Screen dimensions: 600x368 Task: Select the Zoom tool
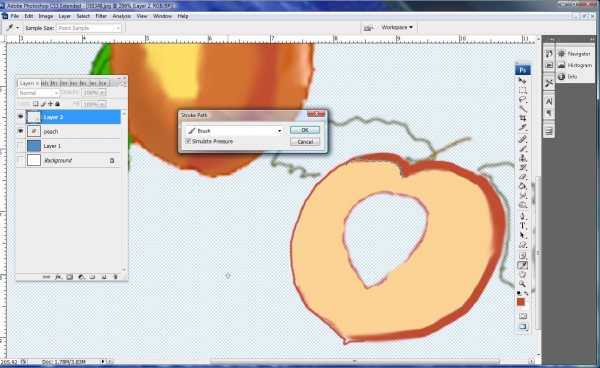522,284
